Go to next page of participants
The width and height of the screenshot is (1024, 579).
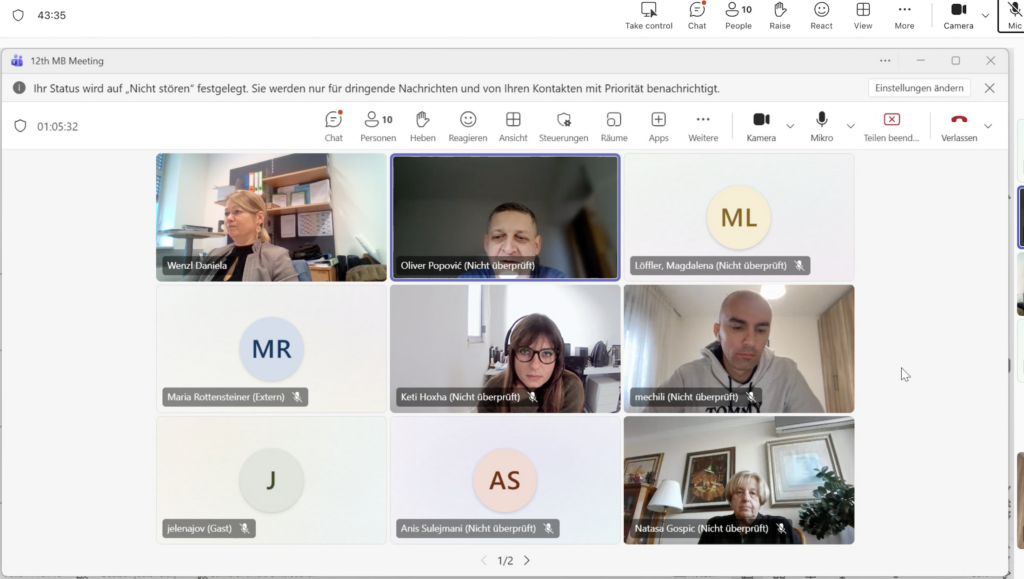tap(527, 561)
